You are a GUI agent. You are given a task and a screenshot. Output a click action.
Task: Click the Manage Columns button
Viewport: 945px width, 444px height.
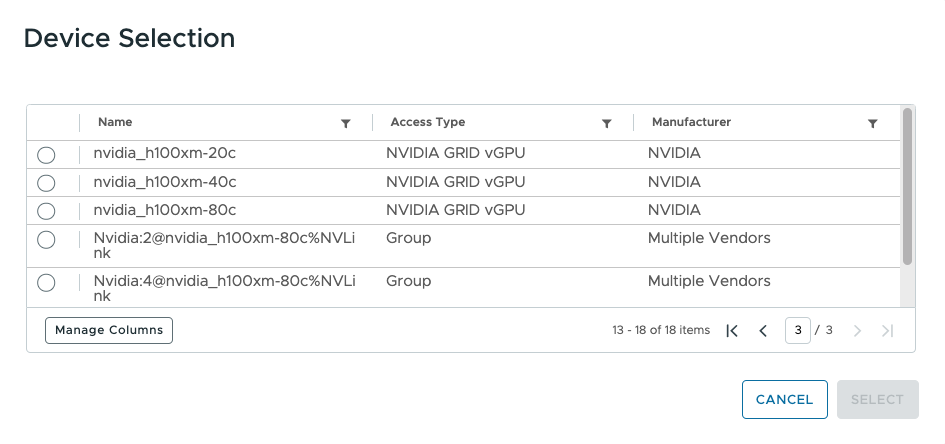pos(109,330)
